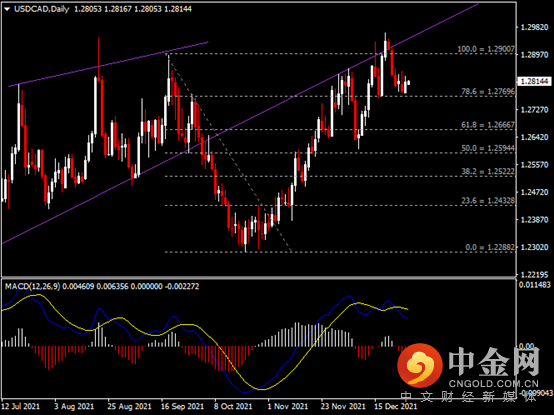Select the 78.6 = 1.27696 Fibonacci label
554x415 pixels.
[x=488, y=91]
